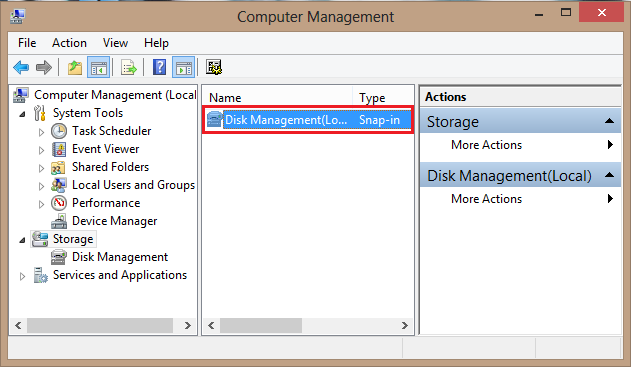This screenshot has height=367, width=631.
Task: Click the Disk Management(Lo... Snap-in list entry
Action: click(308, 120)
